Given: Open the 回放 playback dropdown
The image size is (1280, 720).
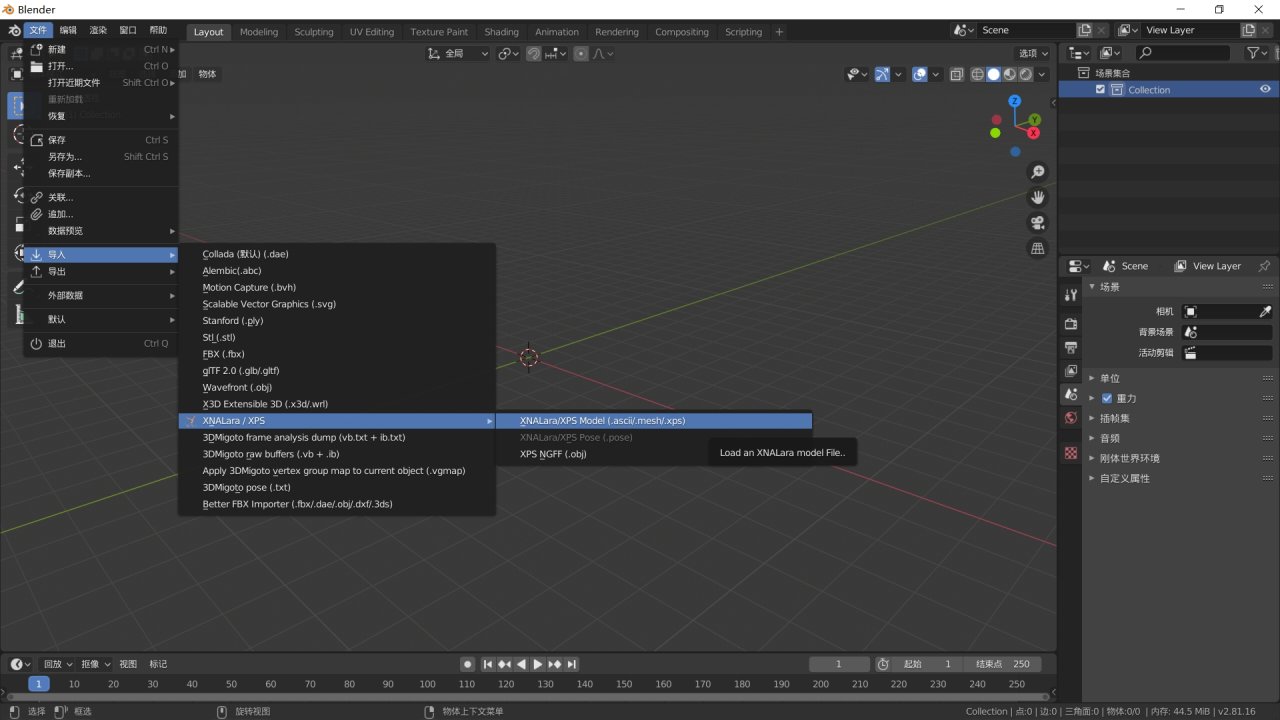Looking at the screenshot, I should click(57, 664).
